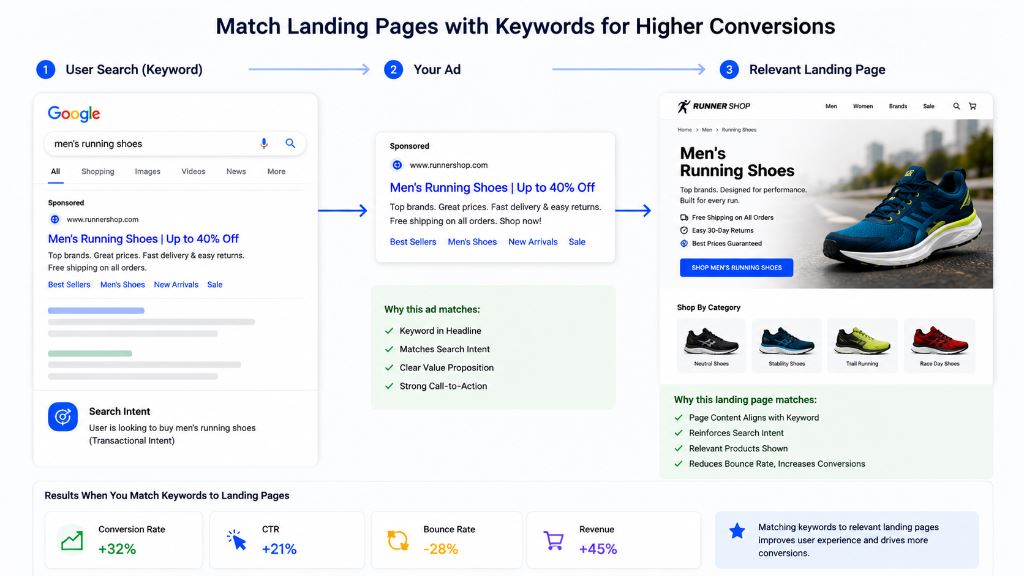Screen dimensions: 1024x576
Task: Open Men menu in Runner Shop nav
Action: (x=831, y=106)
